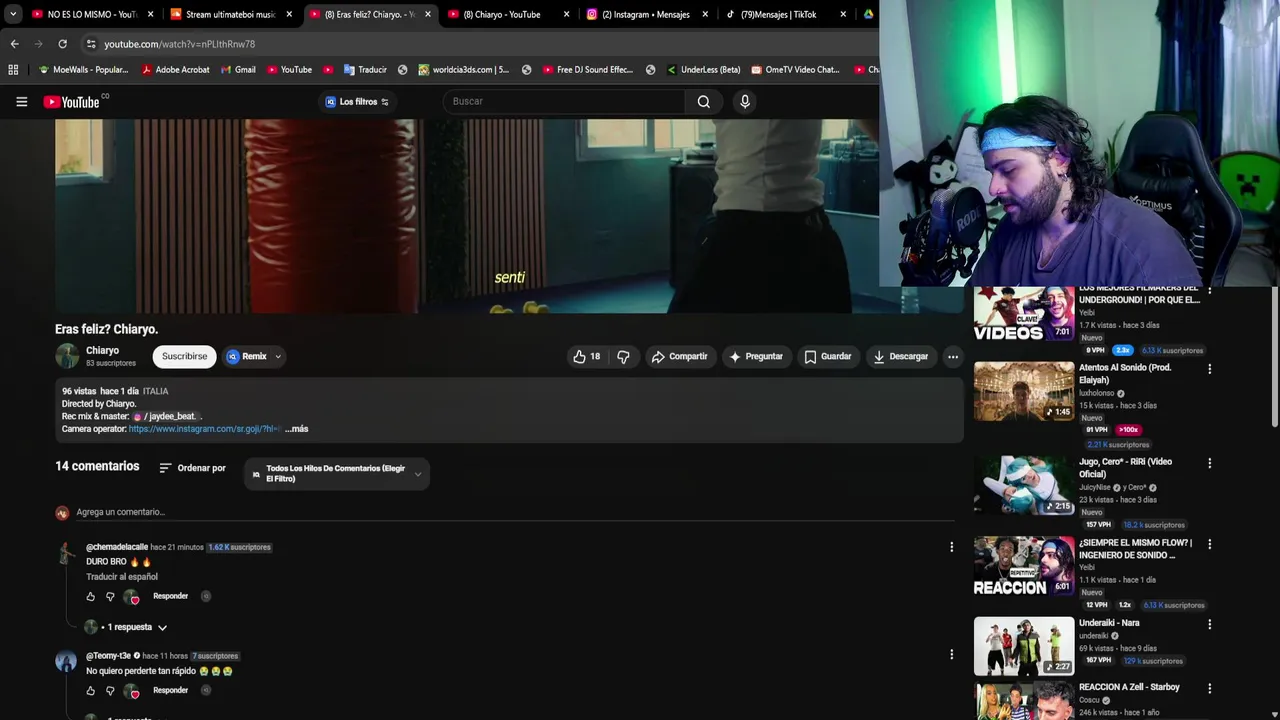Open 'Todos Los Hilos De Comentarios' filter dropdown
The width and height of the screenshot is (1280, 720).
[337, 474]
